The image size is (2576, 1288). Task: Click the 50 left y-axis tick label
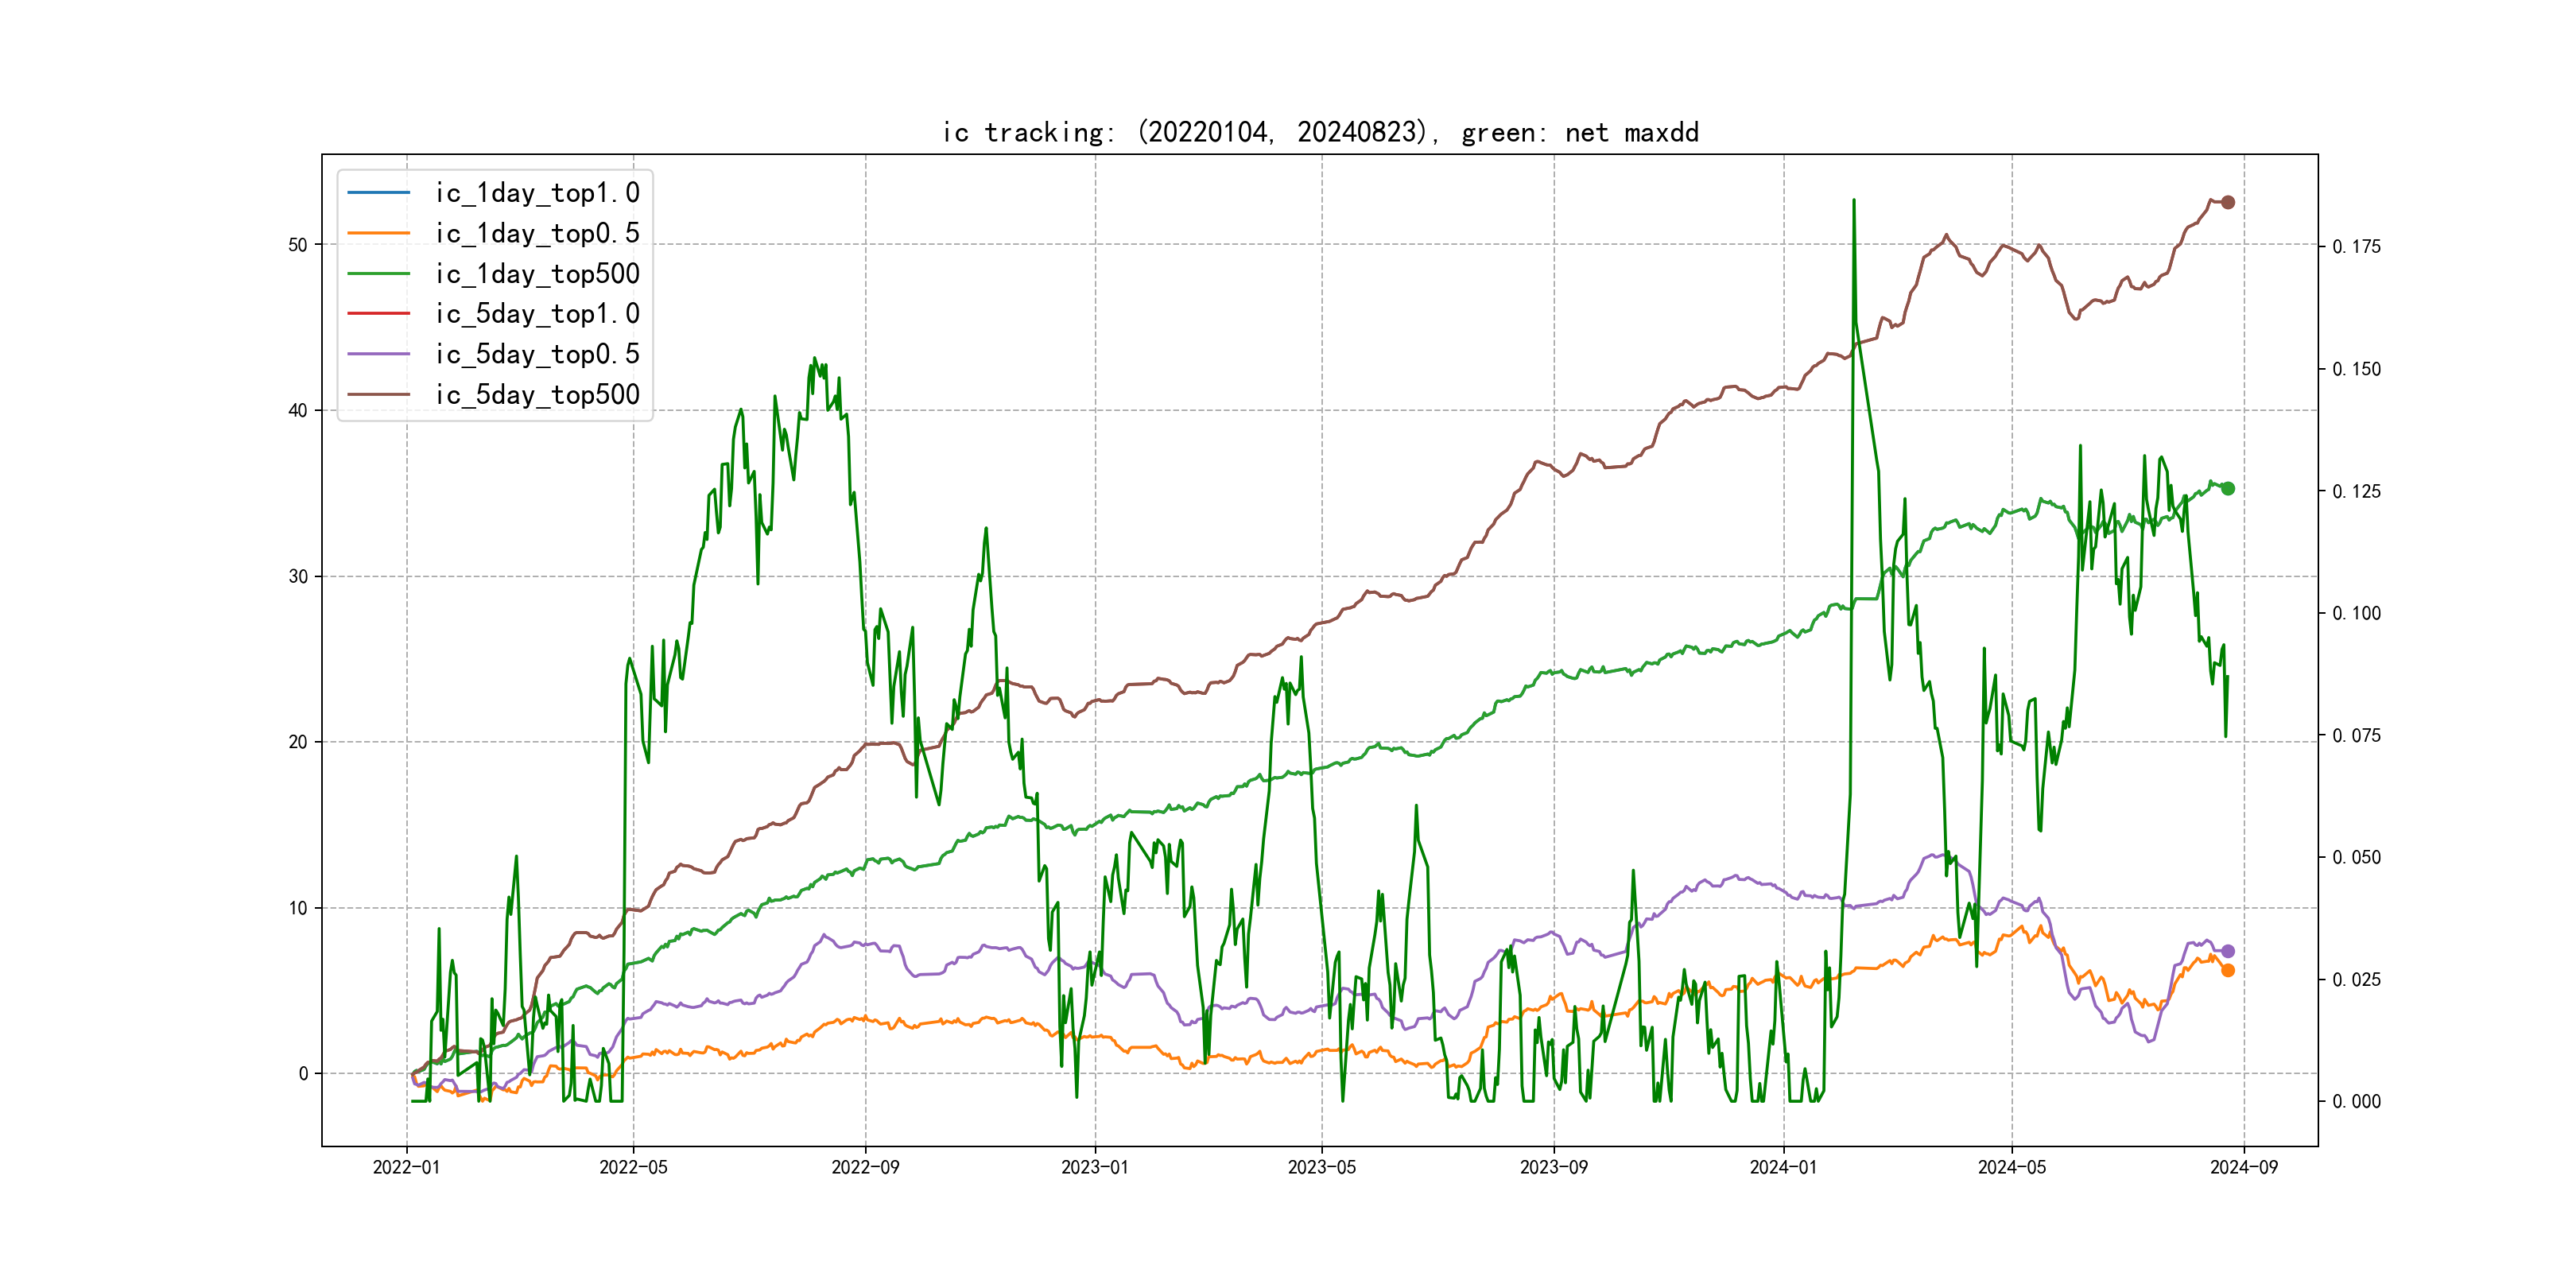click(298, 245)
